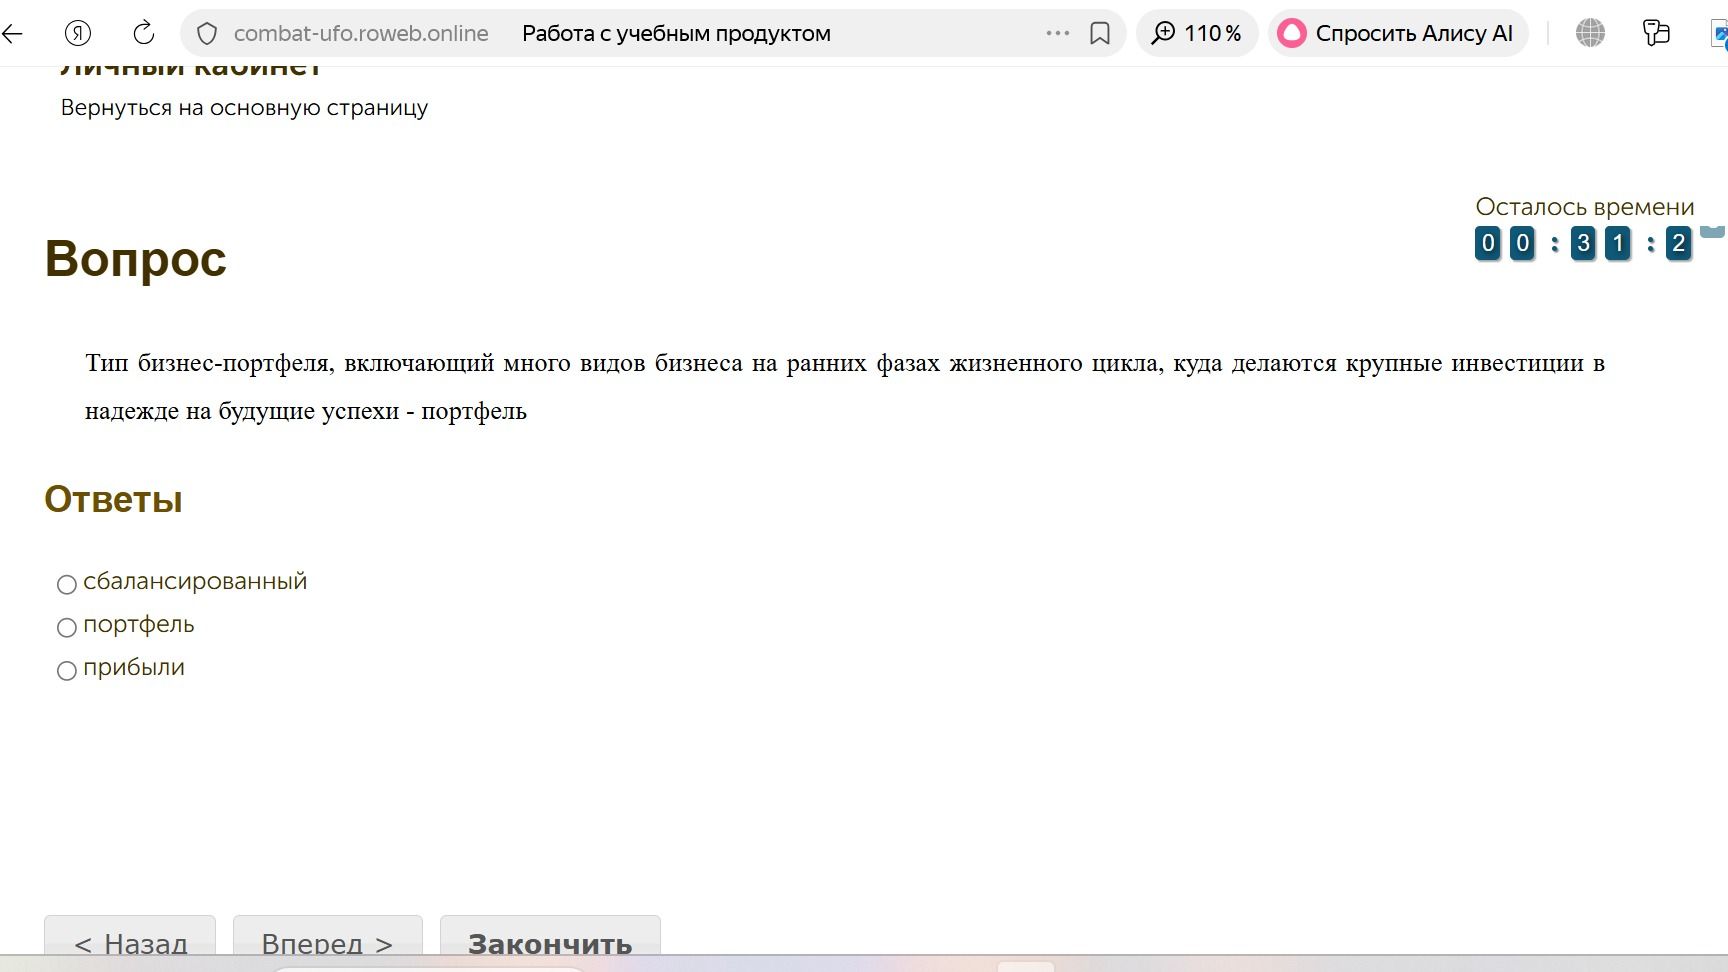Reload the page with refresh icon
The height and width of the screenshot is (972, 1728).
coord(144,33)
